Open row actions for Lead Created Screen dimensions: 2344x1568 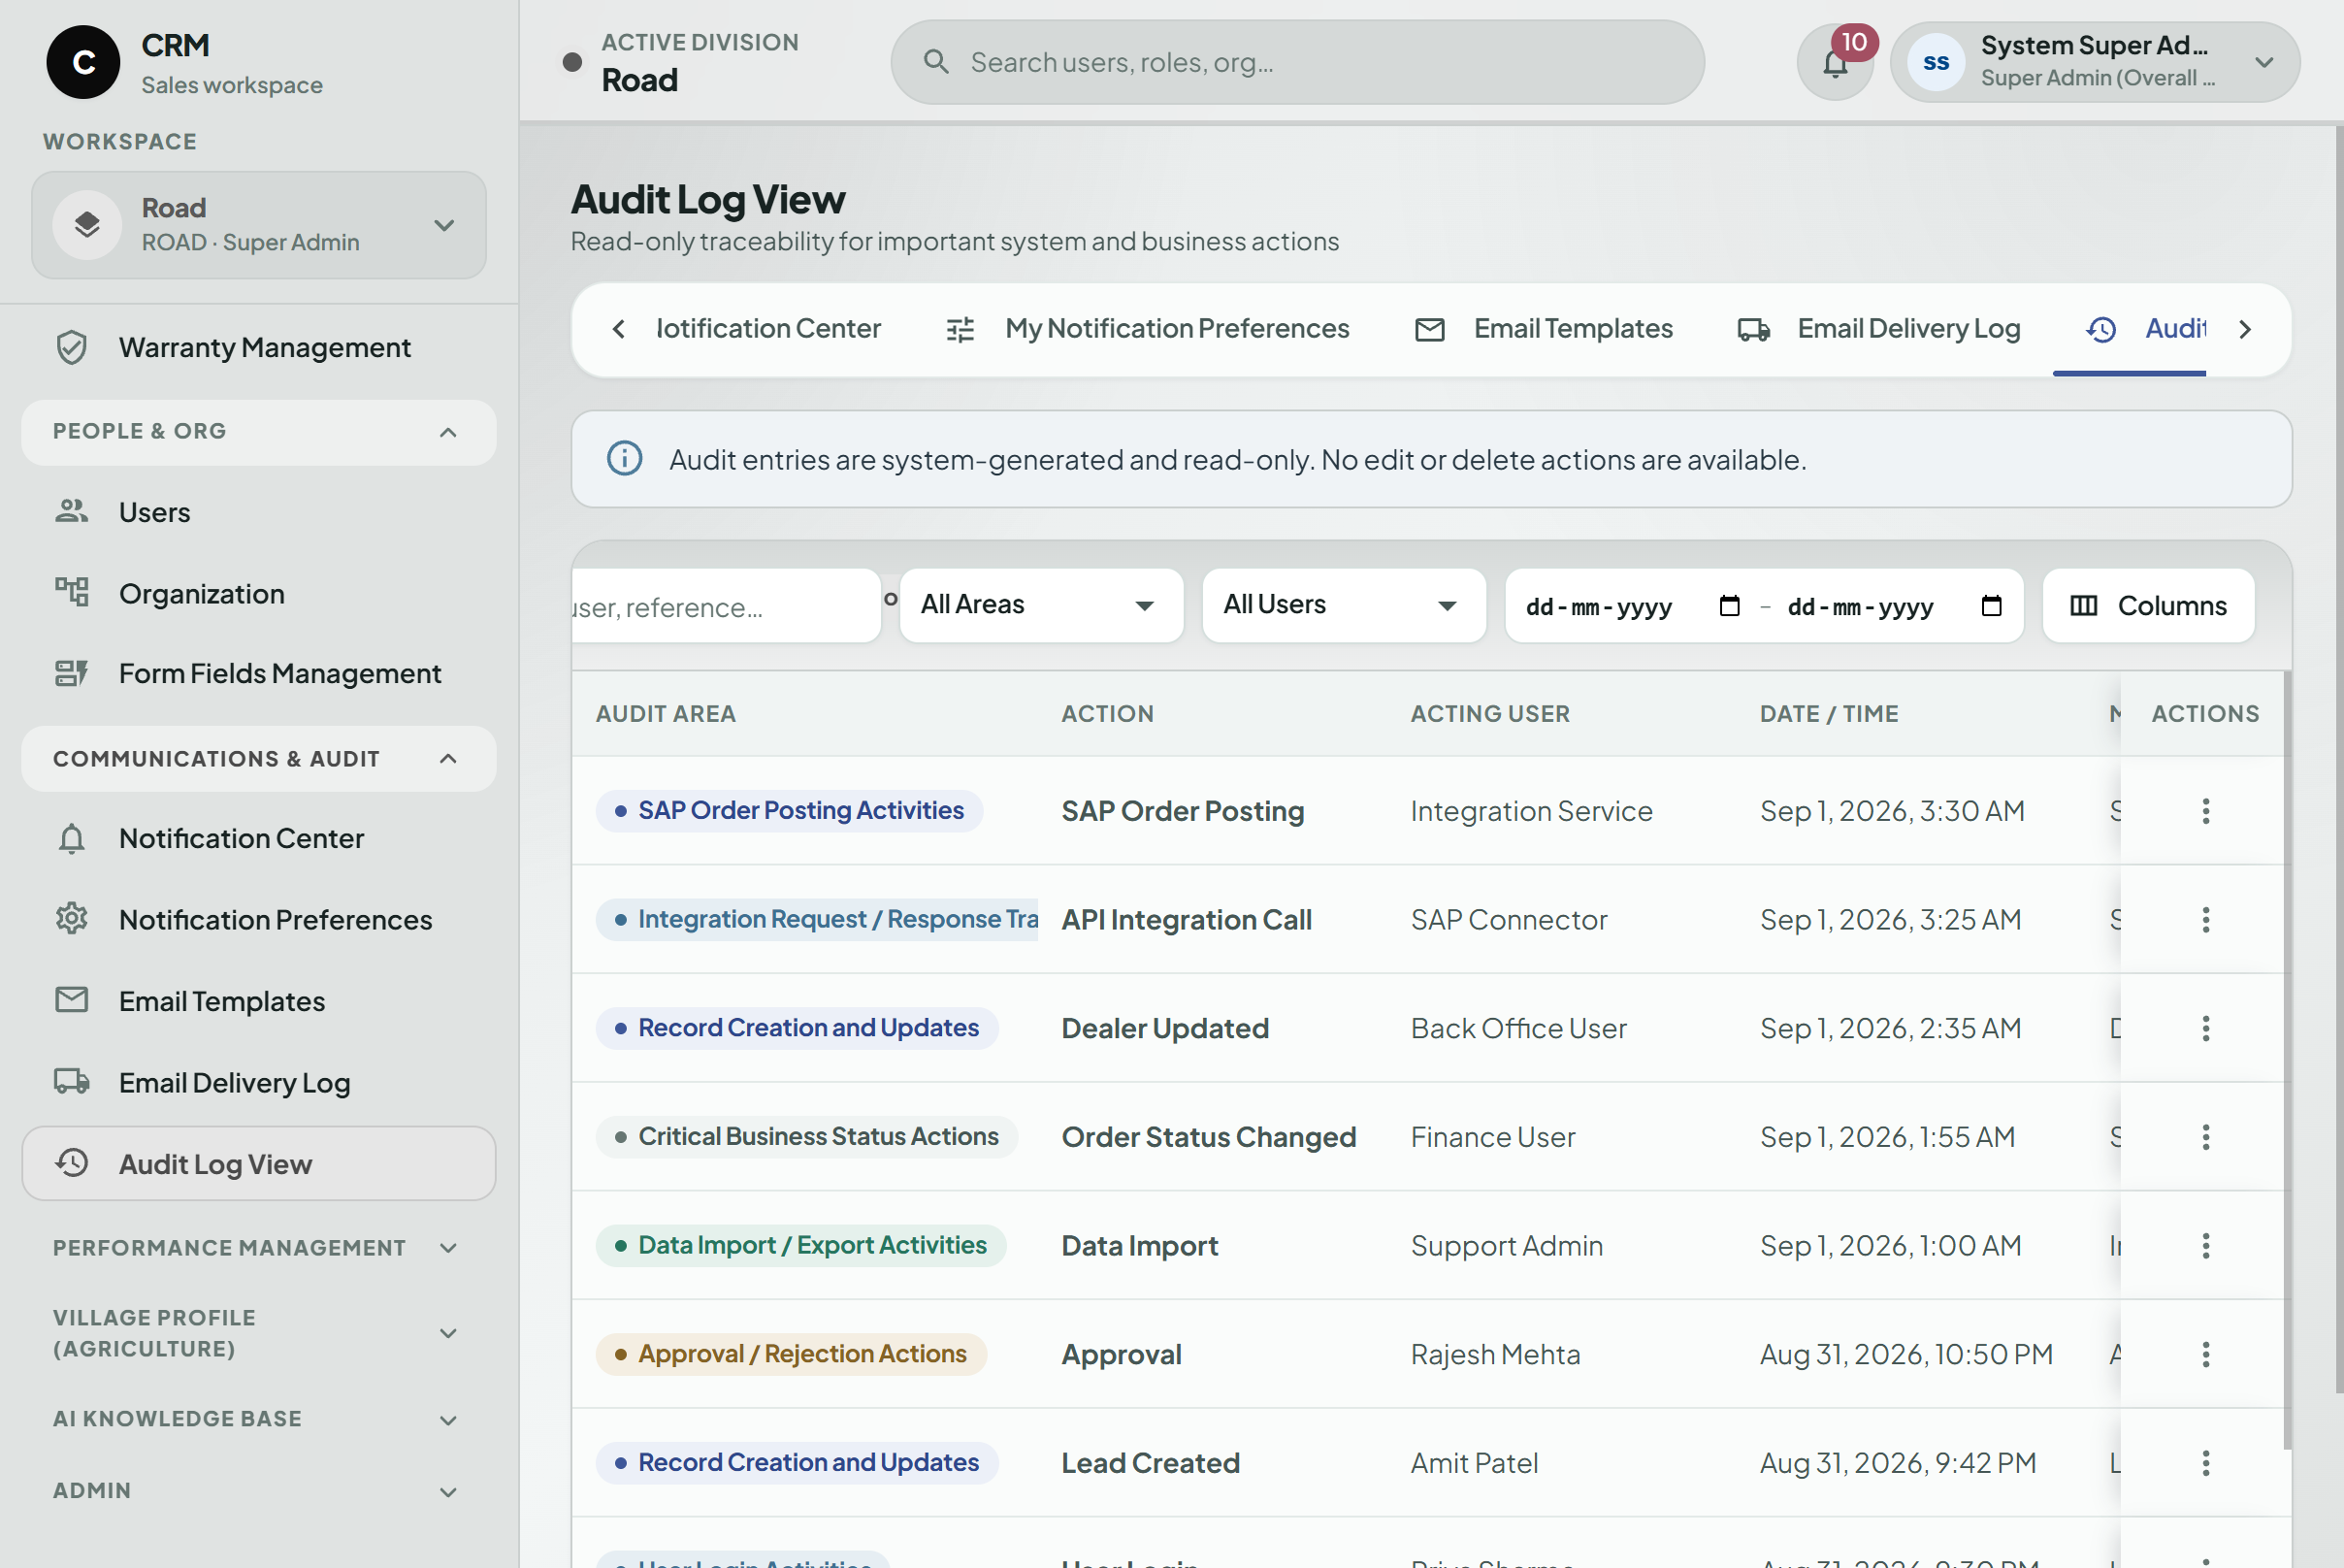click(2205, 1463)
